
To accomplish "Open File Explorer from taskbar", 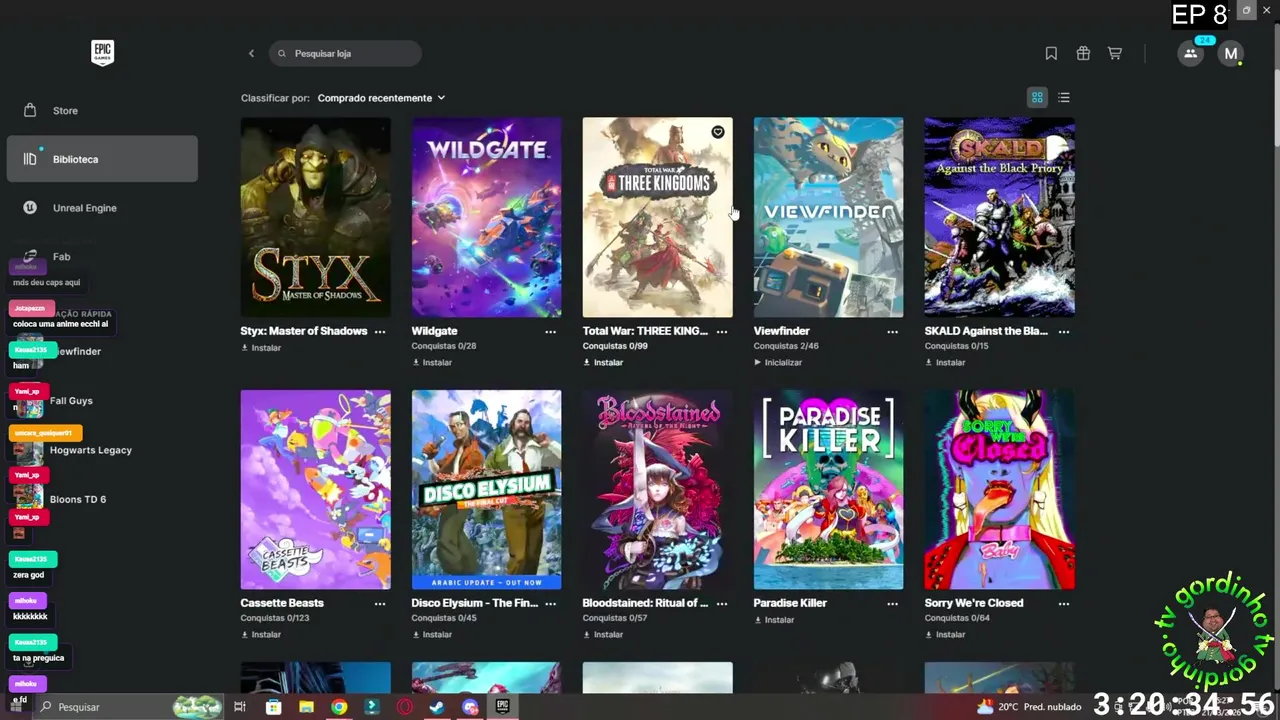I will click(306, 707).
